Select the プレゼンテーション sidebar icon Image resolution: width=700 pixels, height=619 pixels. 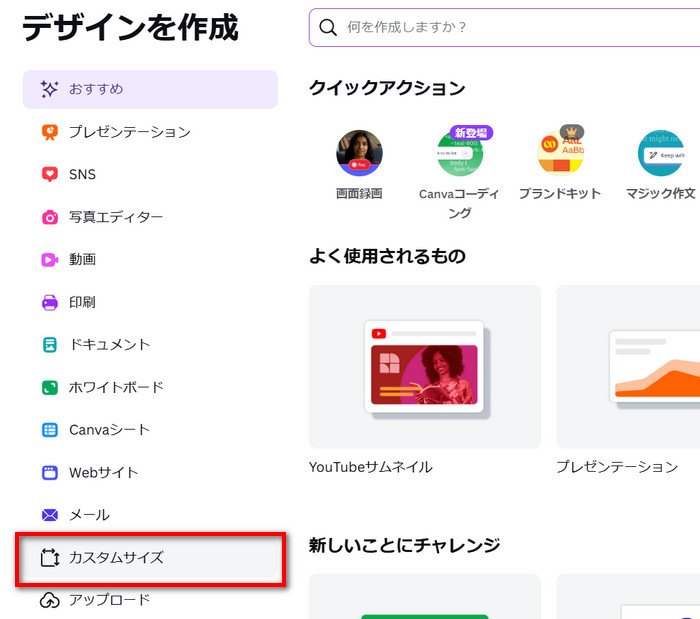49,132
